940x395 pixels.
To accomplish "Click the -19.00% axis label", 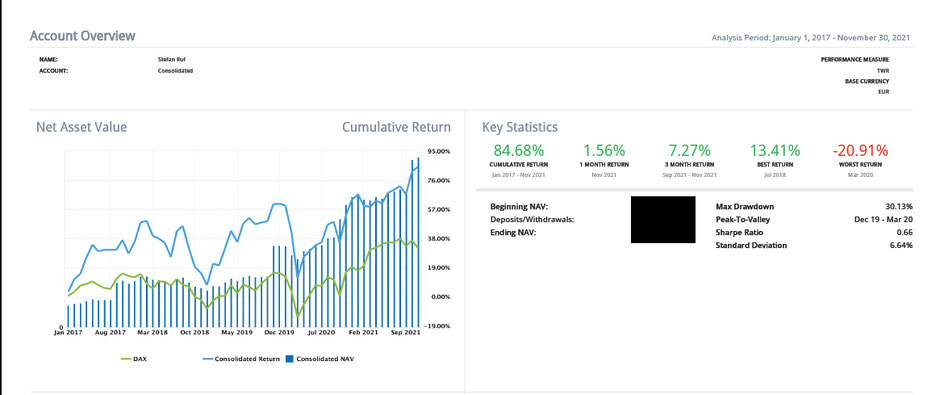I will click(x=437, y=326).
